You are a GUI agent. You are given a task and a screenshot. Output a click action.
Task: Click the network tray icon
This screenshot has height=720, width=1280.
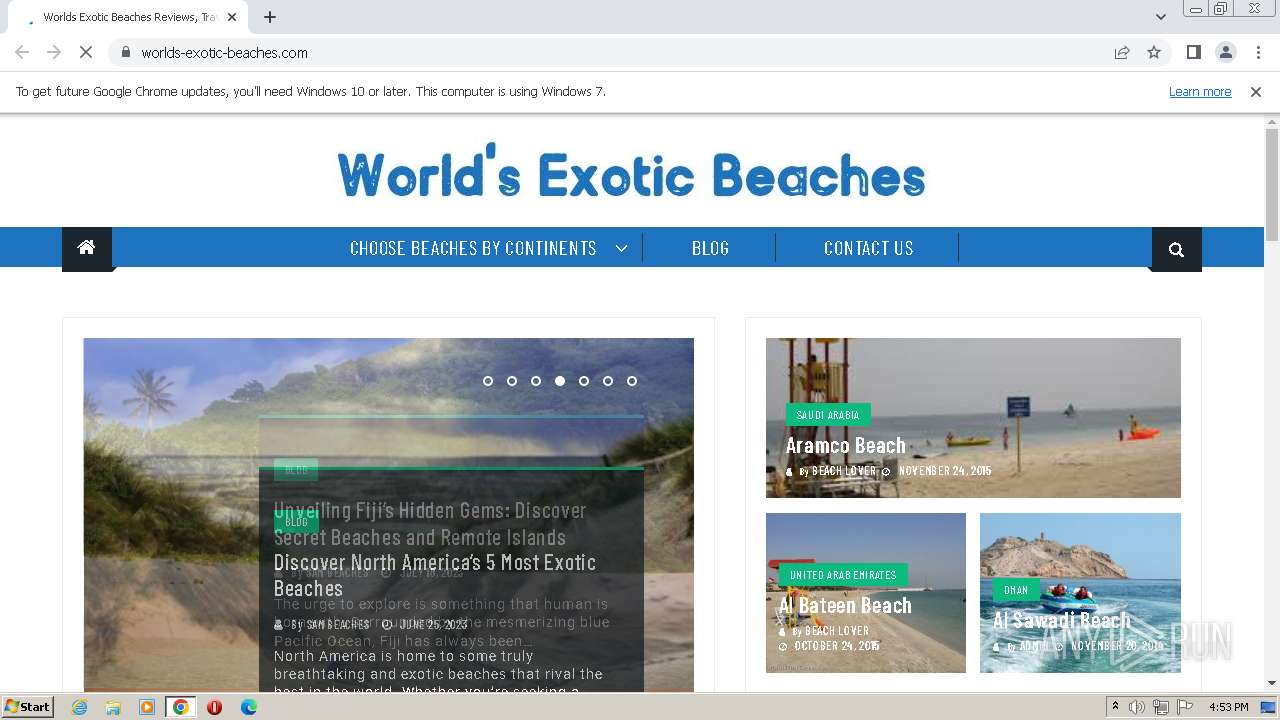(x=1161, y=707)
